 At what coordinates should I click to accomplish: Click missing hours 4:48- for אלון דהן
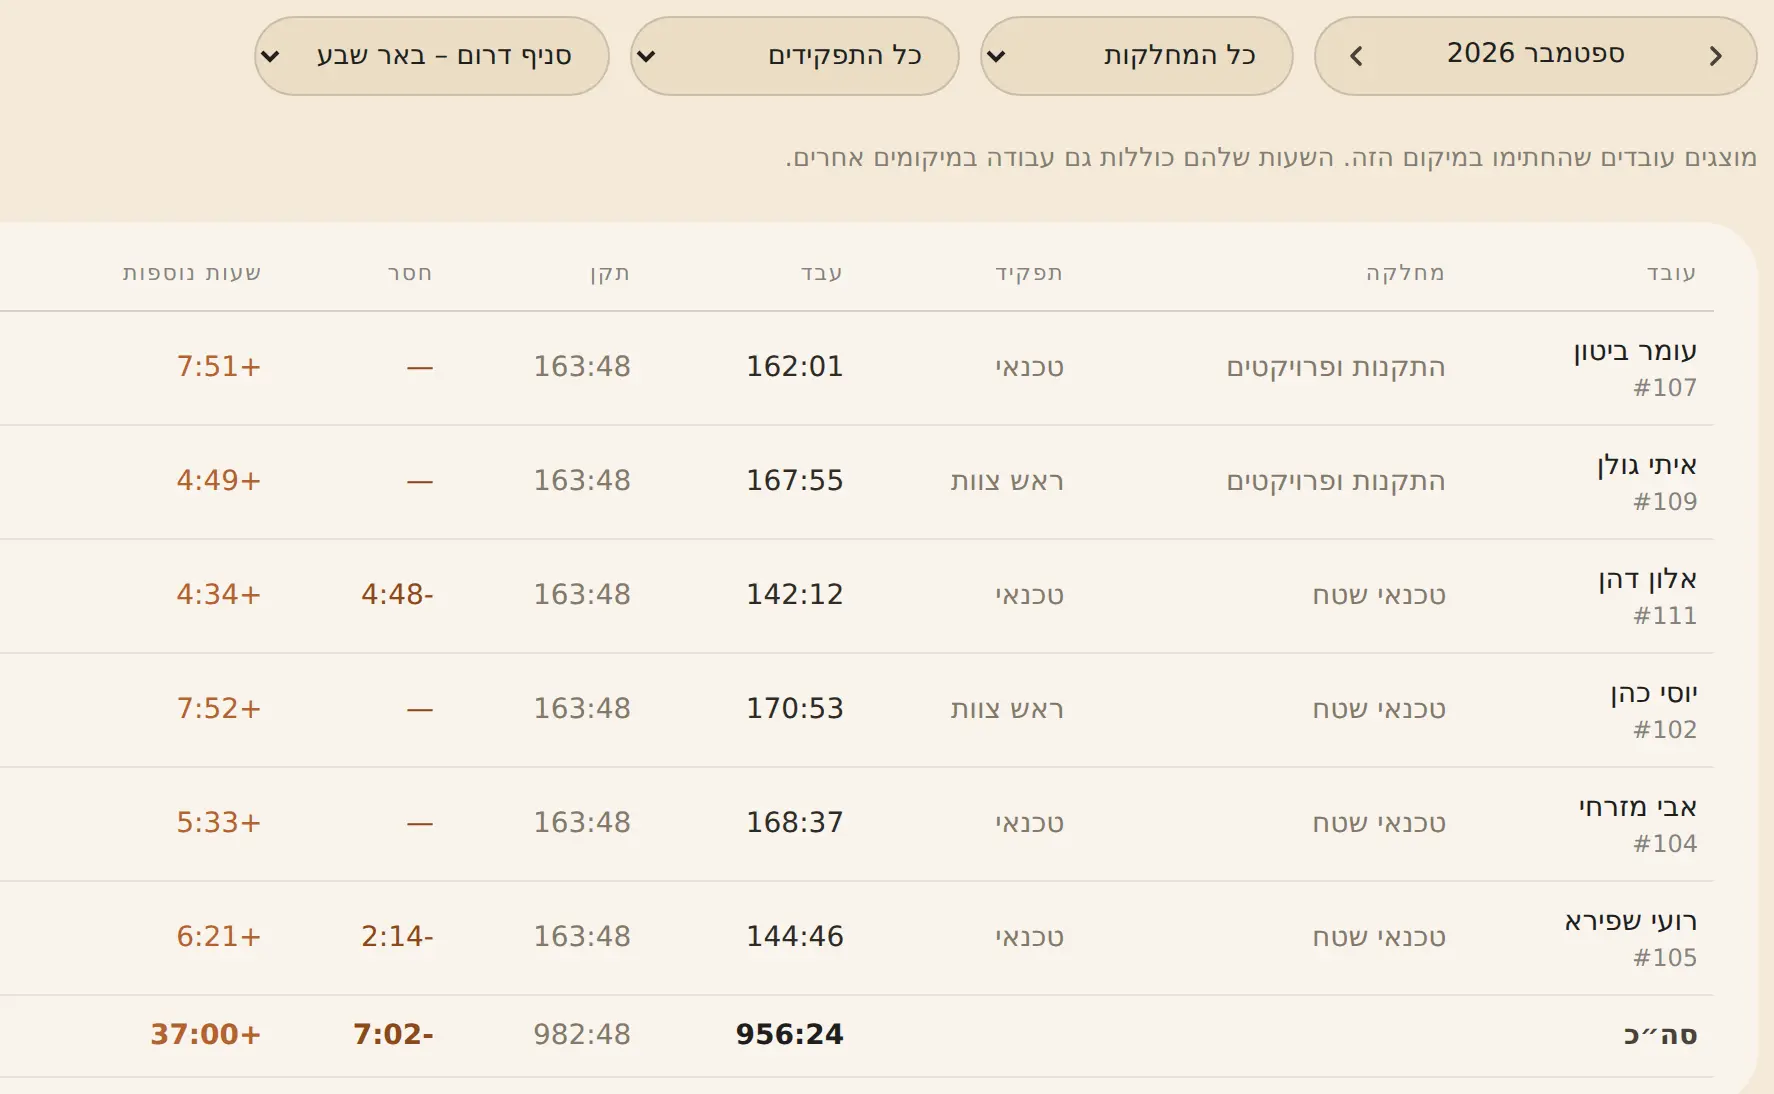397,595
